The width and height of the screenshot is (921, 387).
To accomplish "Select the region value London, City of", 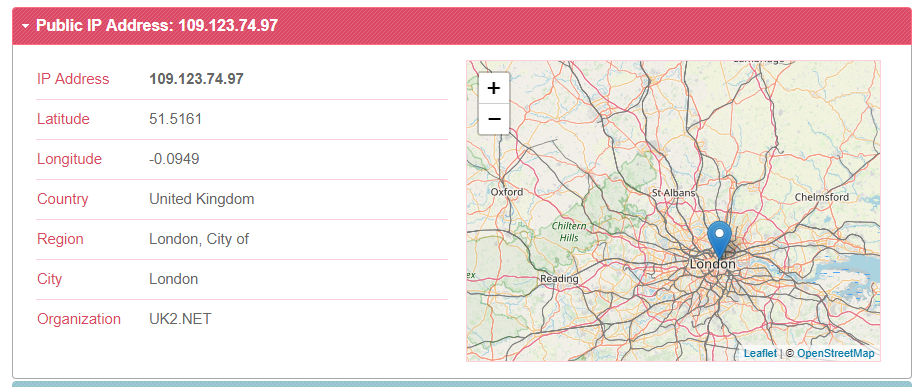I will coord(199,239).
